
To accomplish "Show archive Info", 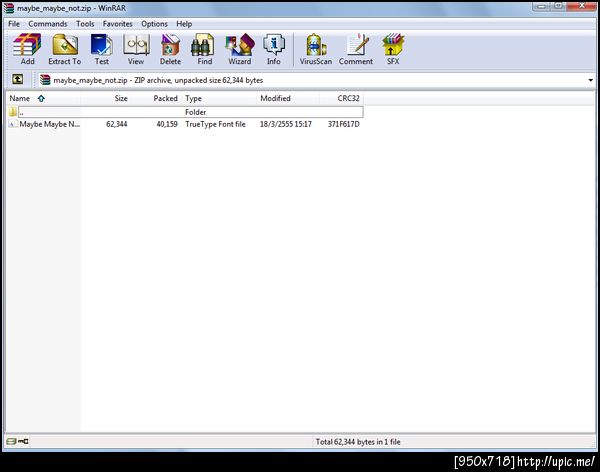I will point(274,49).
